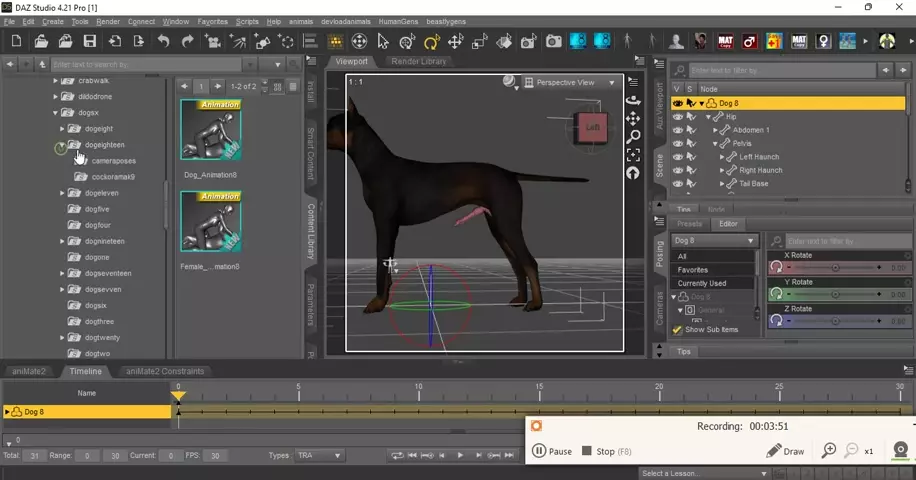Click the Save file toolbar icon

point(90,42)
